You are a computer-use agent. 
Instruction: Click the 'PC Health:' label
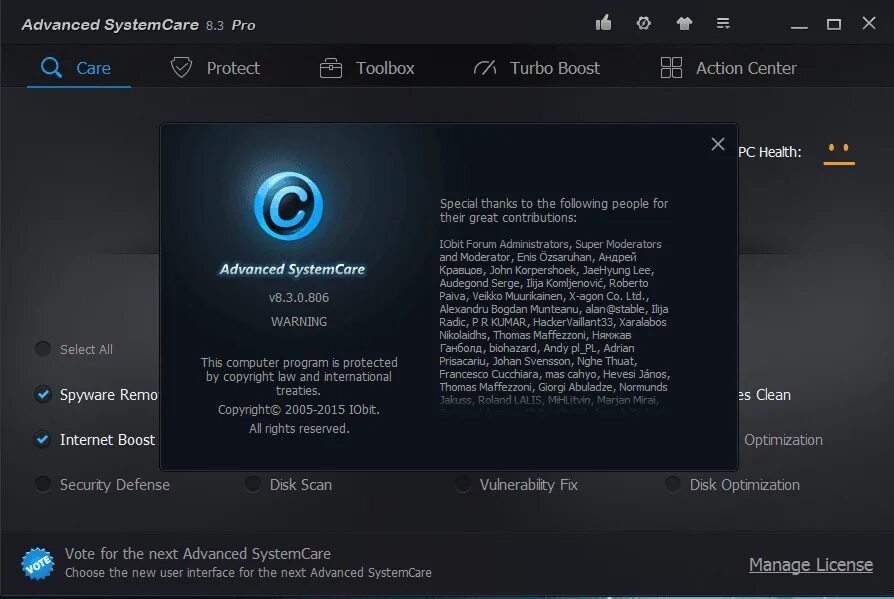pyautogui.click(x=770, y=152)
